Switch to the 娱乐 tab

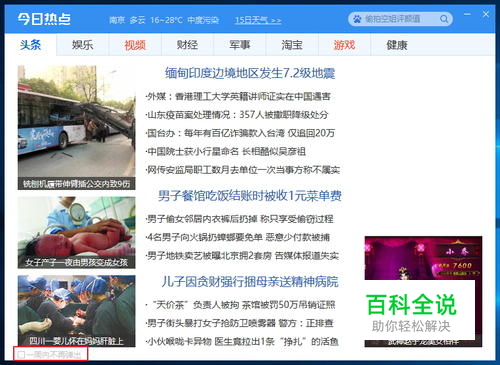(82, 45)
